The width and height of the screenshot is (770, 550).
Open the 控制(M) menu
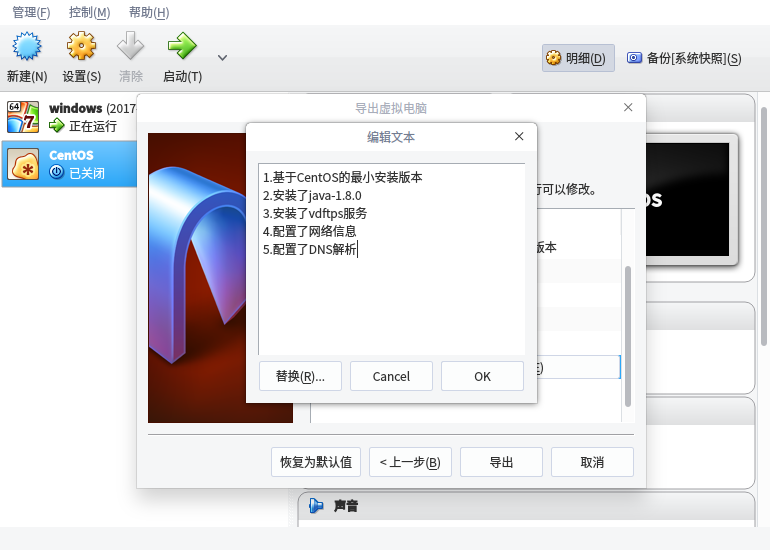[x=89, y=12]
